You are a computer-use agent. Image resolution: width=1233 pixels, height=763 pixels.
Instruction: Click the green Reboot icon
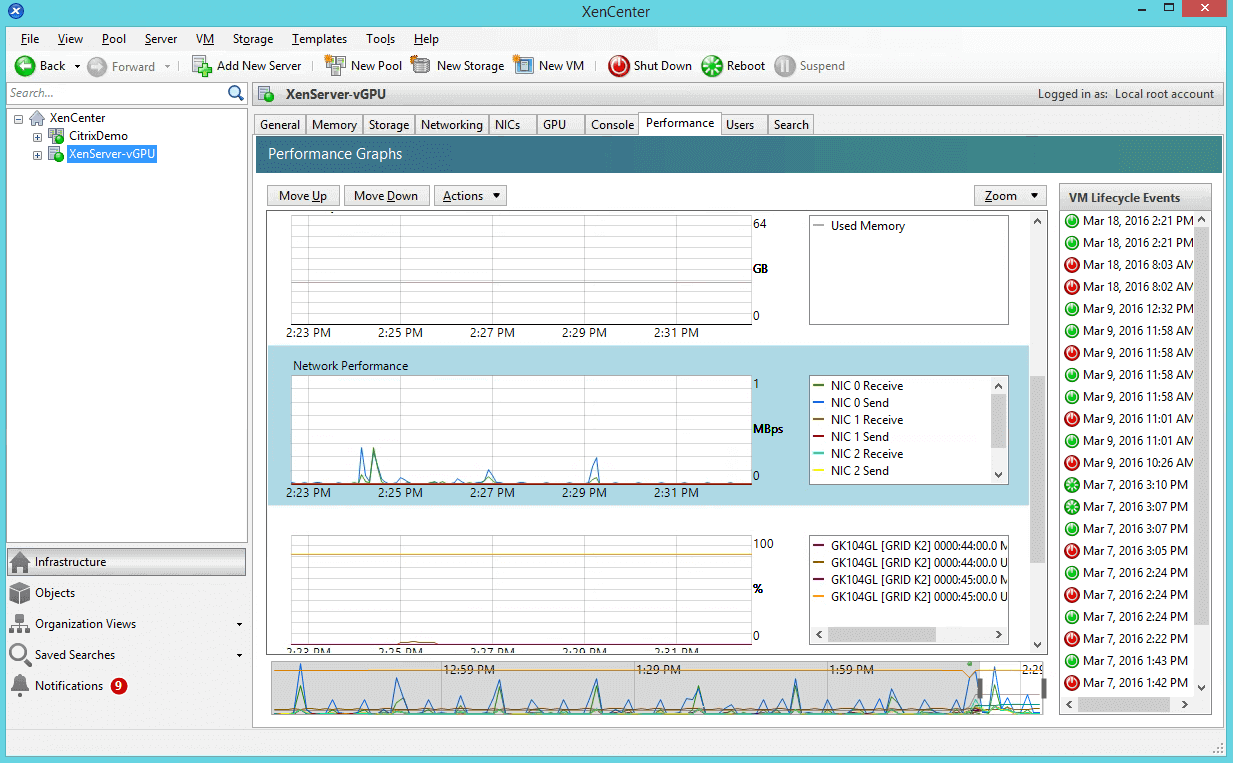(x=712, y=66)
